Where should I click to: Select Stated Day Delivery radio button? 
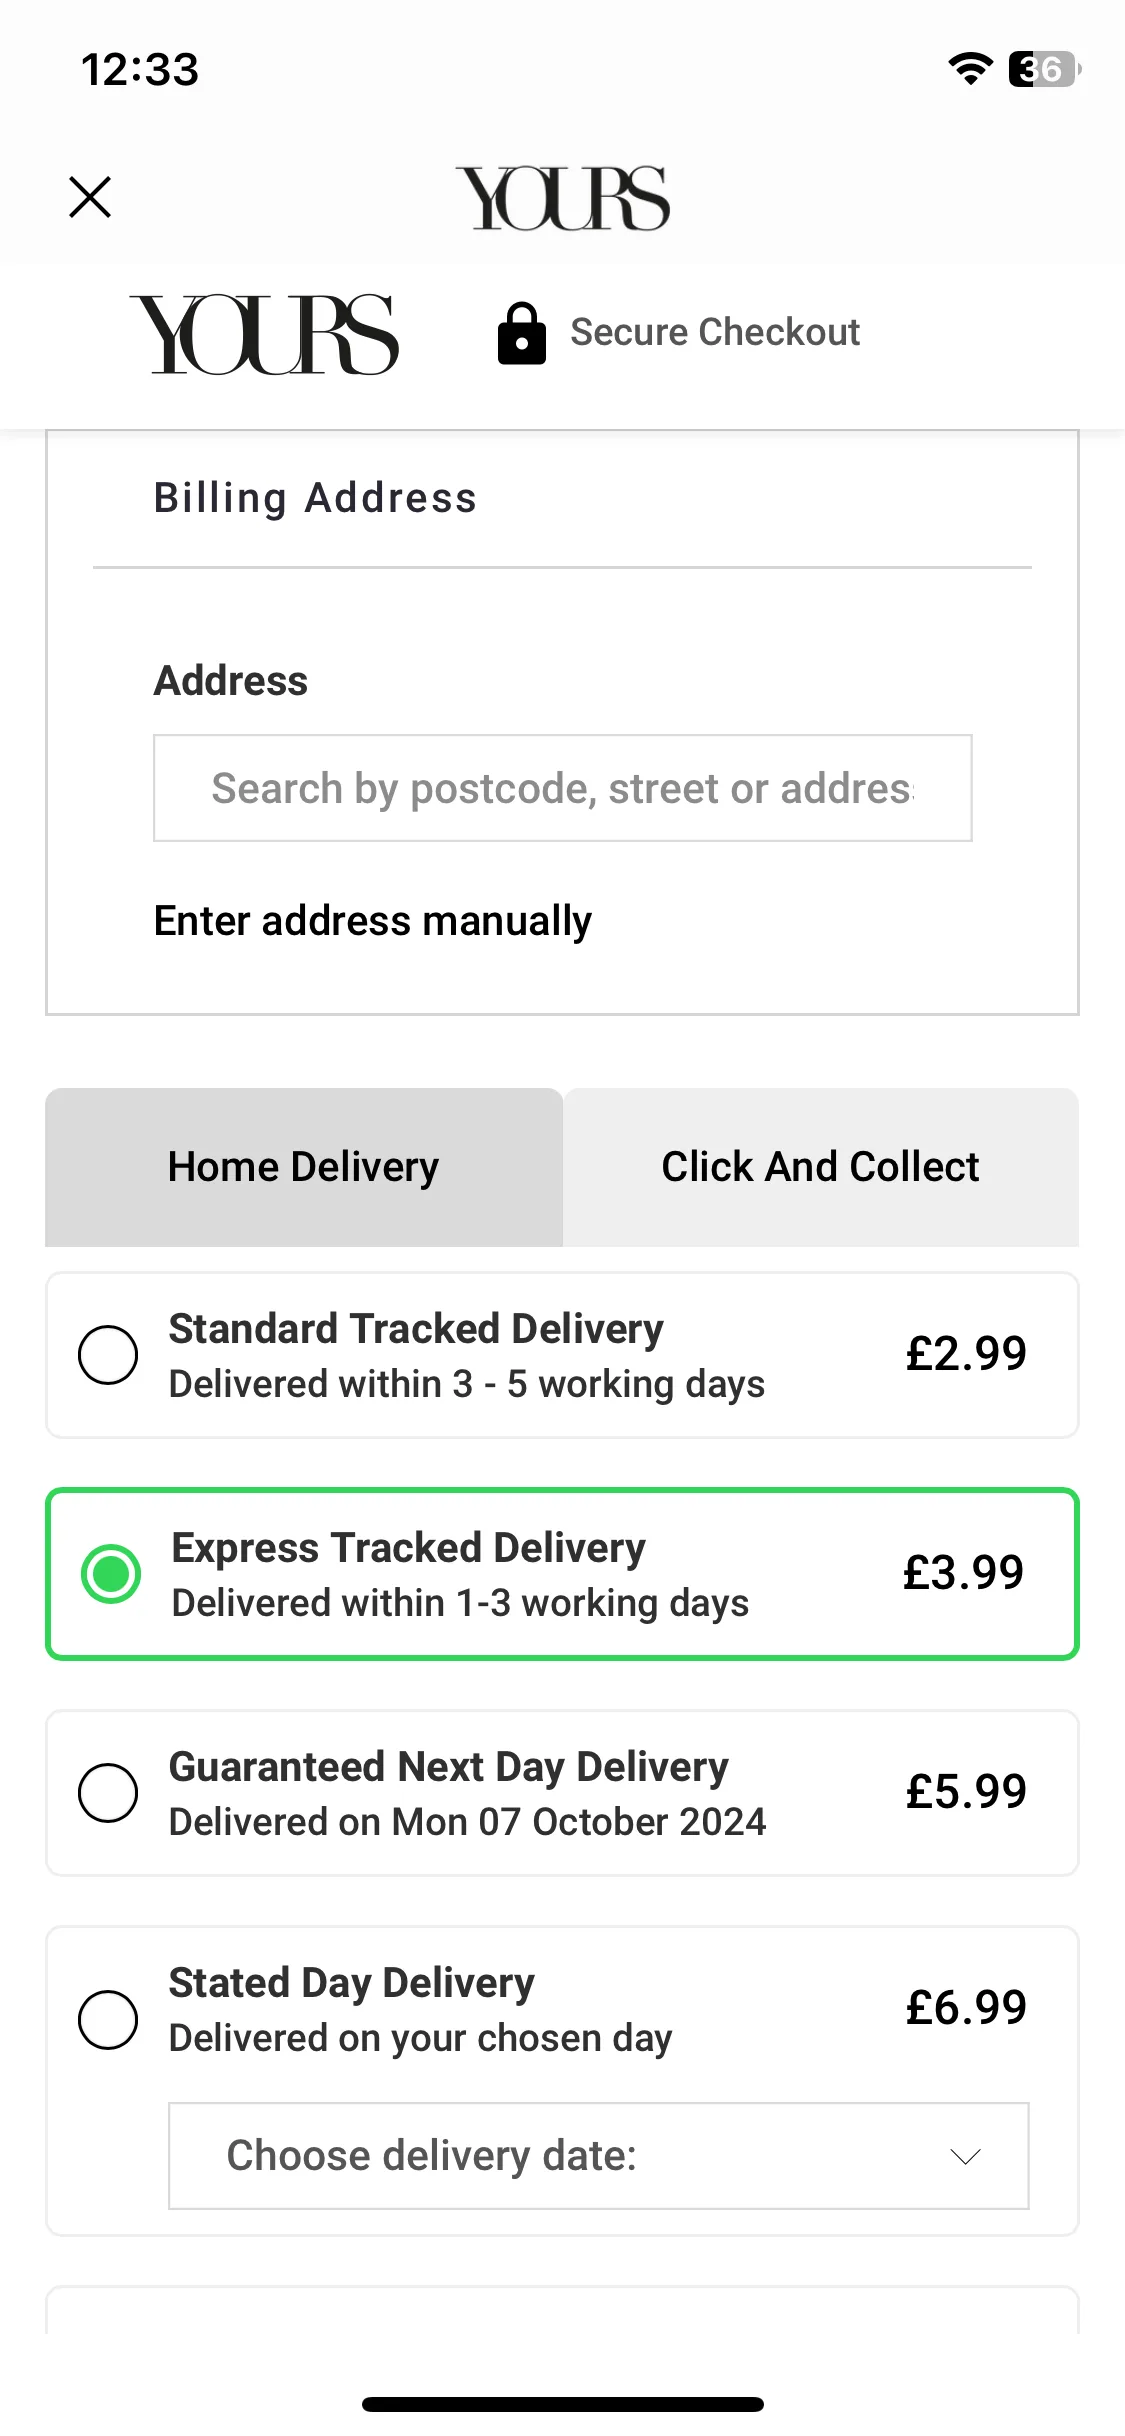(108, 2020)
